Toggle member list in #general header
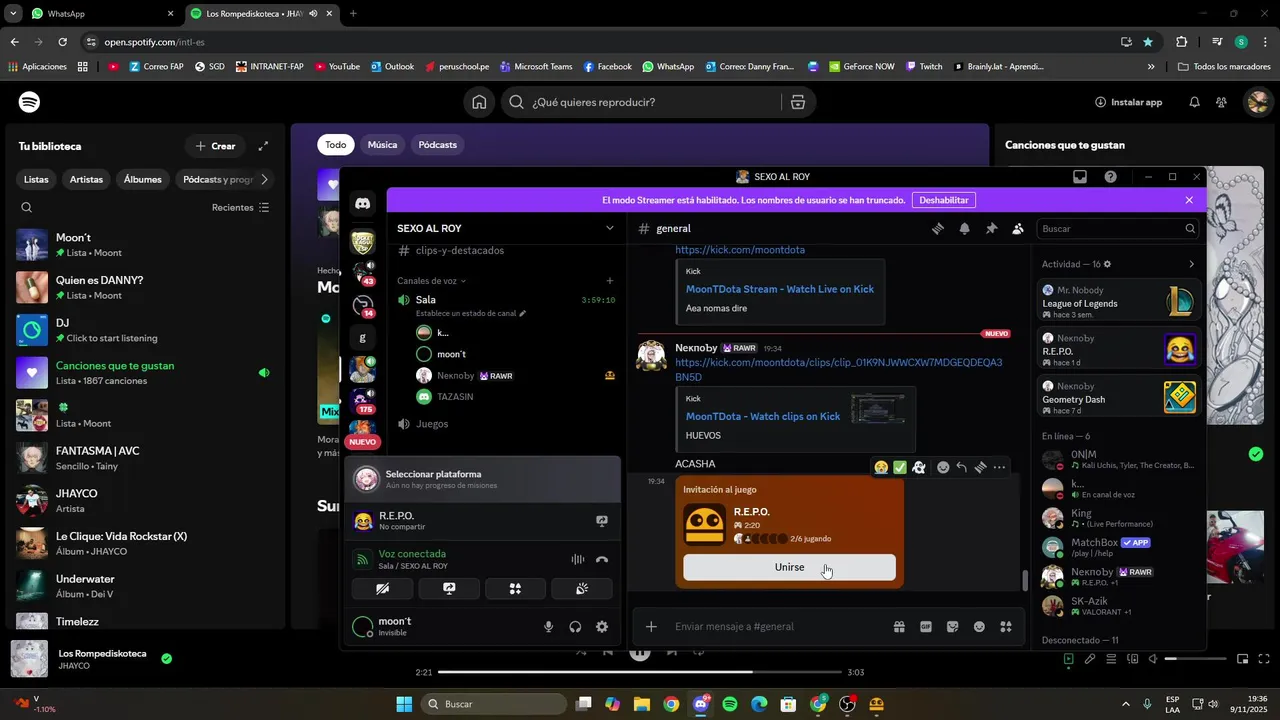The width and height of the screenshot is (1280, 720). pyautogui.click(x=1018, y=228)
